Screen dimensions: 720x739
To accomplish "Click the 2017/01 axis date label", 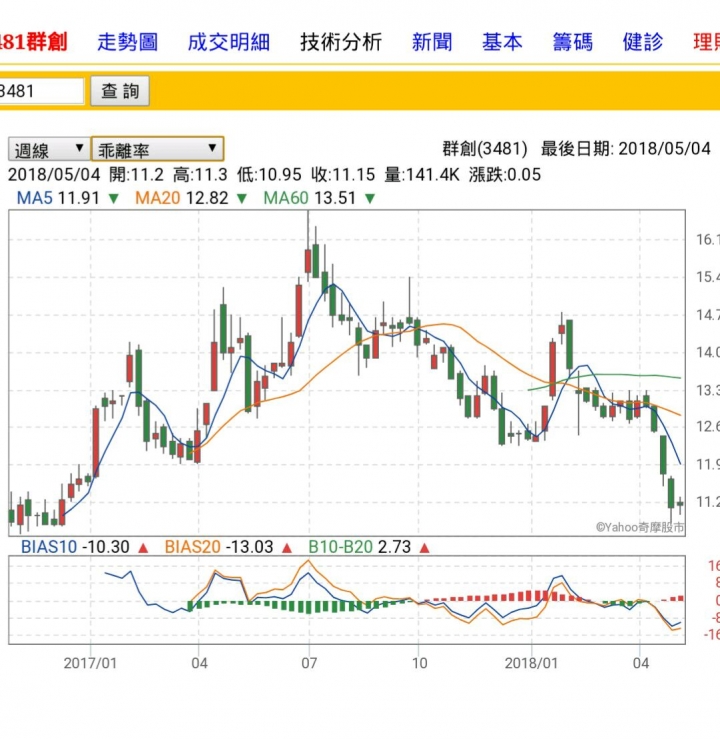I will 90,664.
